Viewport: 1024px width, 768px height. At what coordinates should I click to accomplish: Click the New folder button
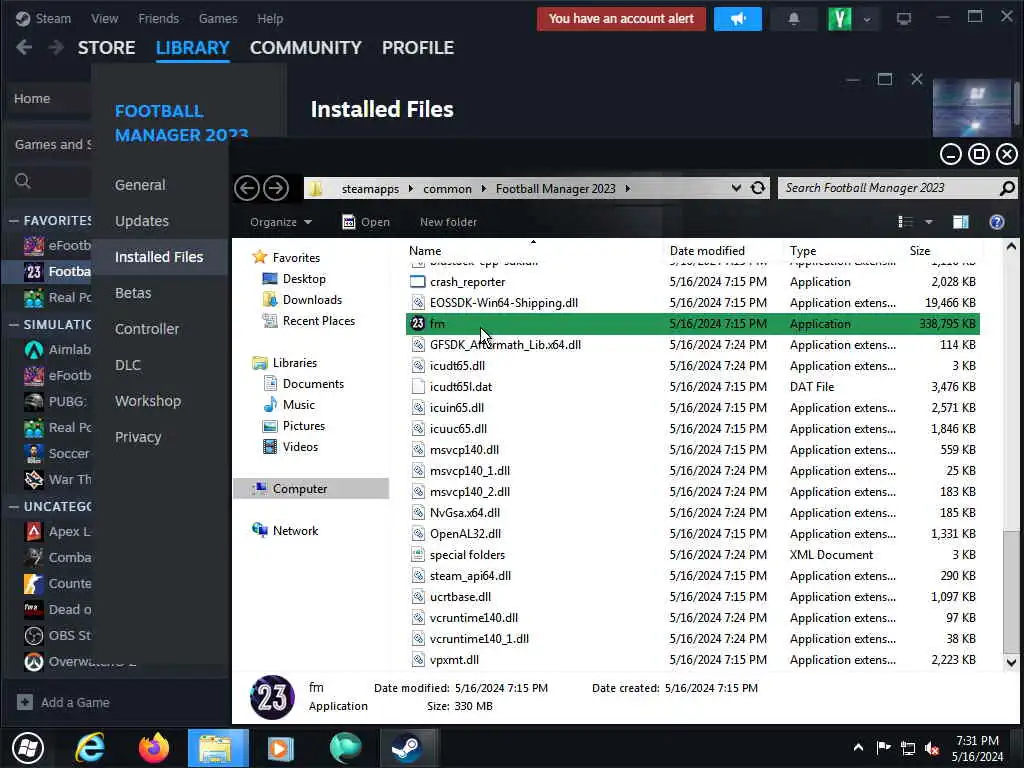click(449, 222)
